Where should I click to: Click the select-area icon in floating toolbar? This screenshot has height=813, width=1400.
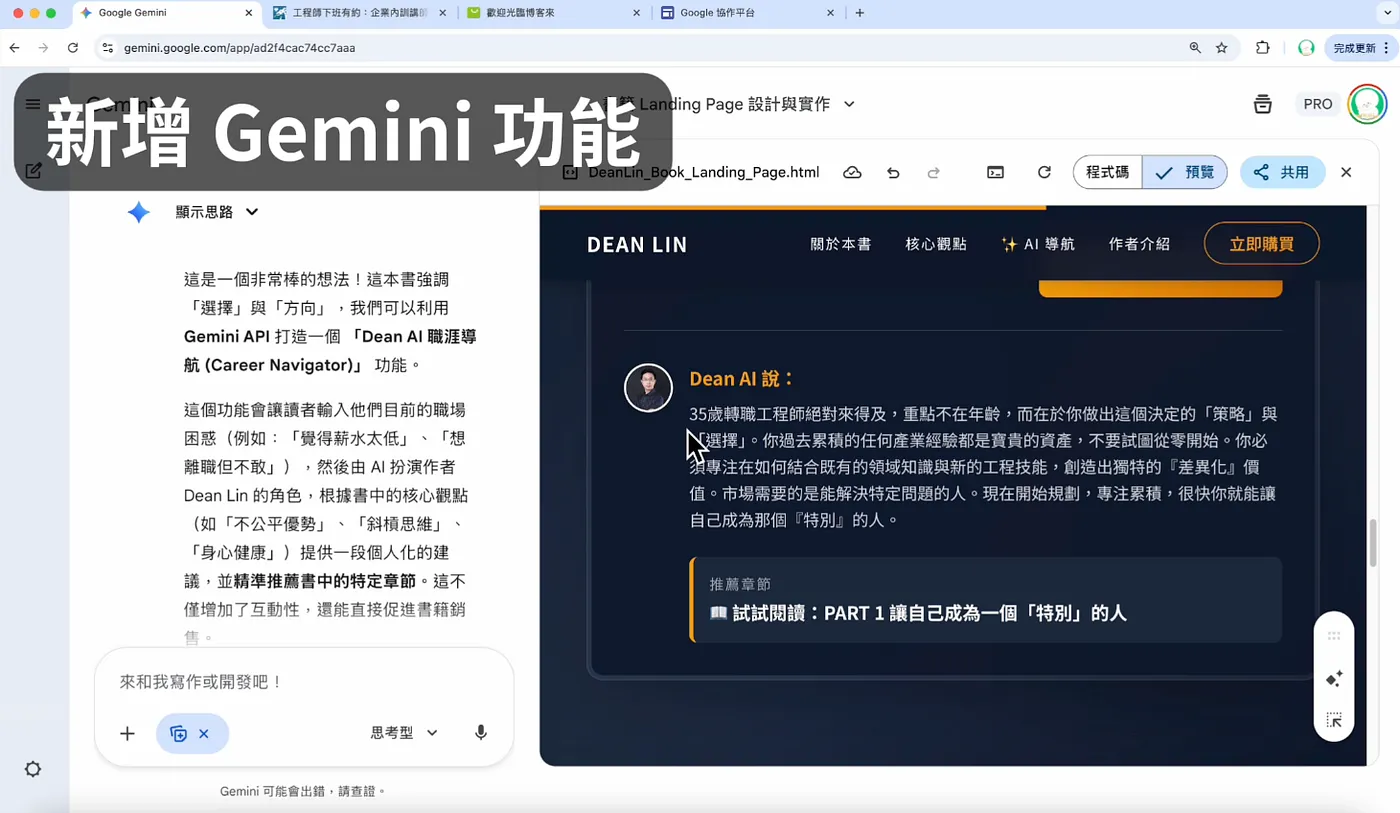(1334, 720)
